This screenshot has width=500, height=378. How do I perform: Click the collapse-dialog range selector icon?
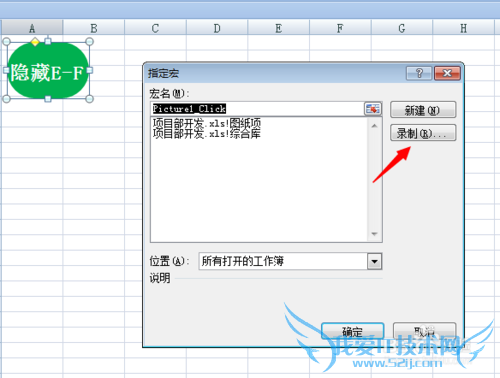coord(373,109)
